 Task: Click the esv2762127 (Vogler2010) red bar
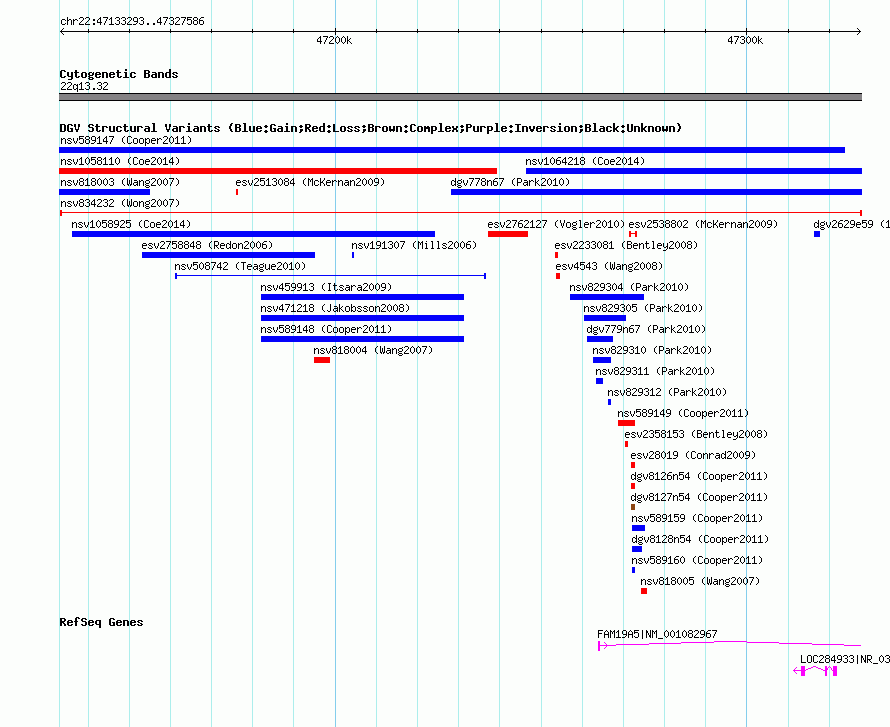coord(508,234)
